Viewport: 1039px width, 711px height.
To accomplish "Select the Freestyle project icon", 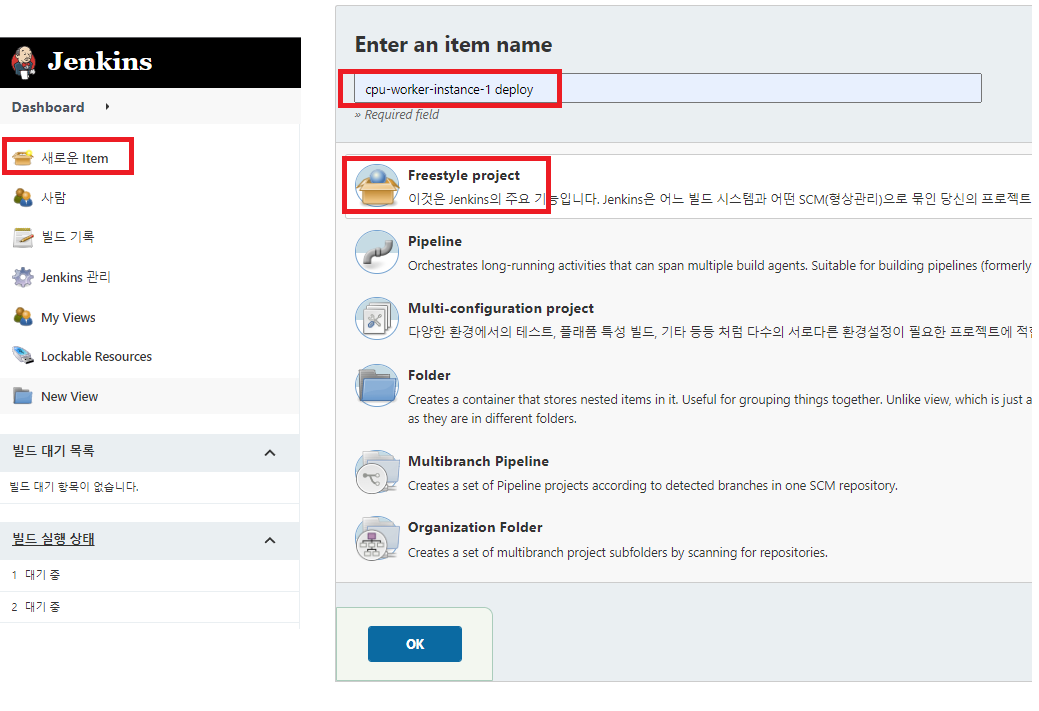I will coord(377,186).
